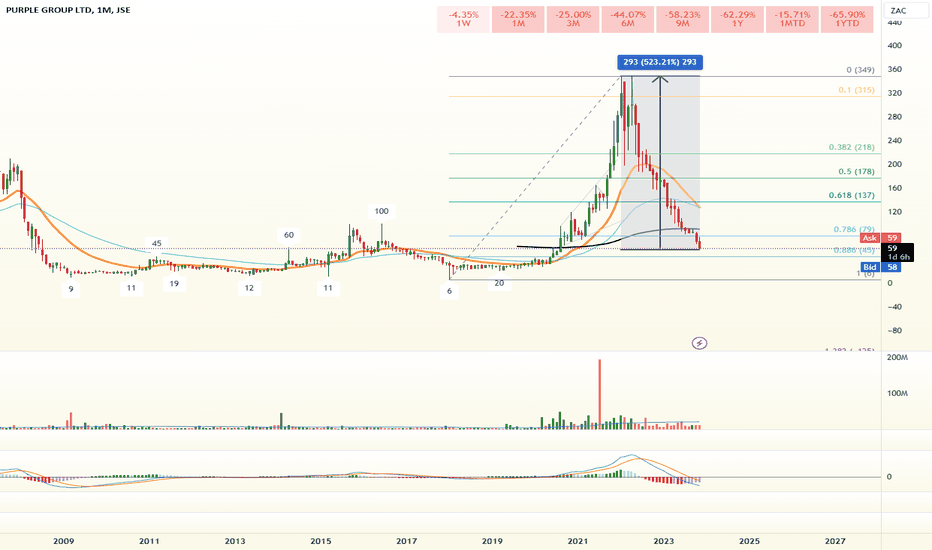
Task: Click the -65.90% 1YTD performance box
Action: pos(847,19)
